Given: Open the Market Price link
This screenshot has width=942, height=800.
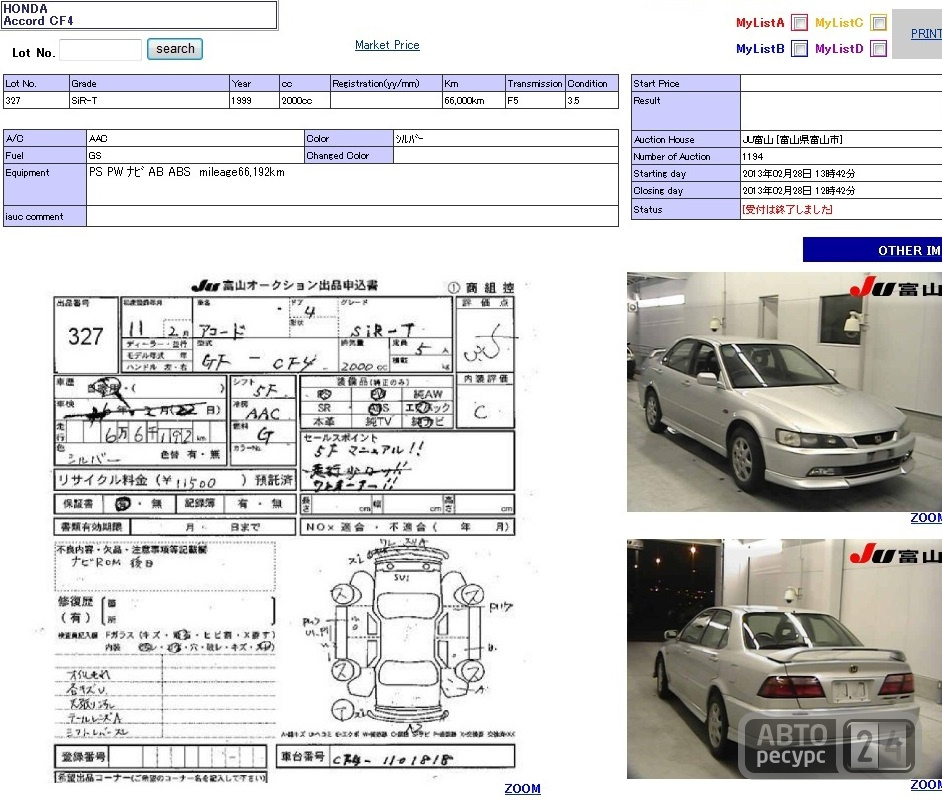Looking at the screenshot, I should tap(387, 45).
